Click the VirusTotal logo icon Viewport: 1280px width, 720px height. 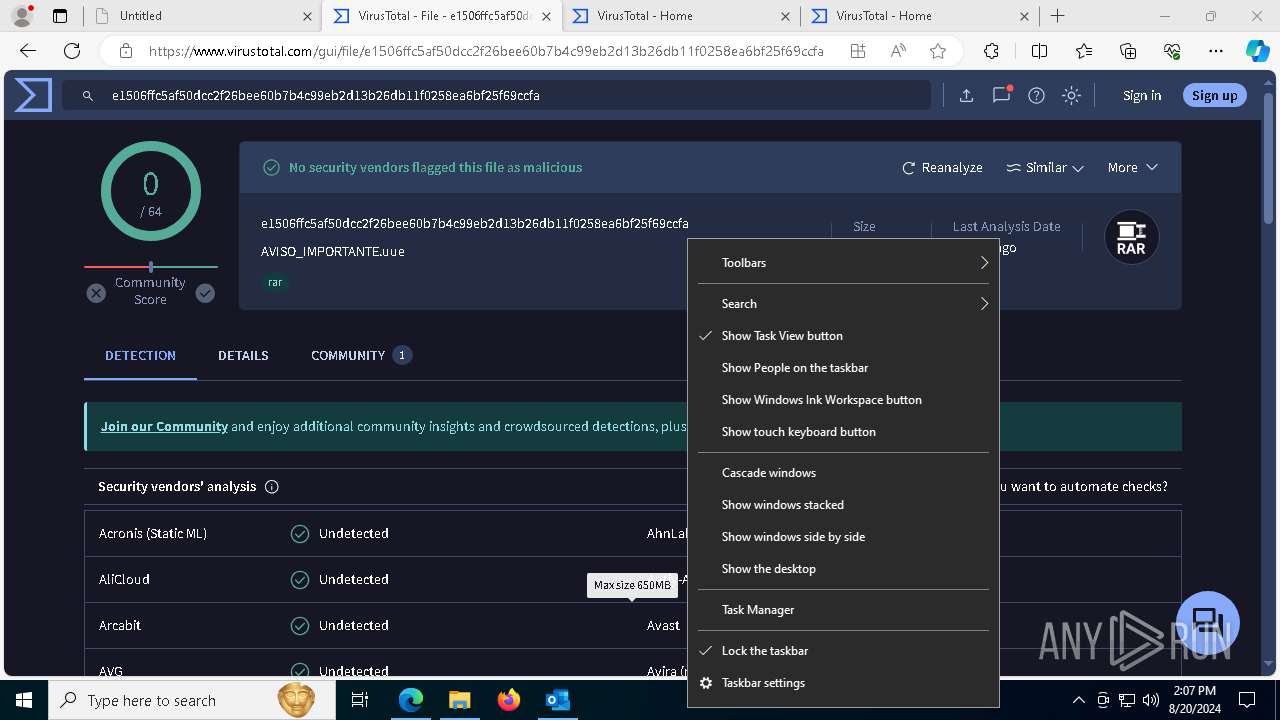pos(32,95)
